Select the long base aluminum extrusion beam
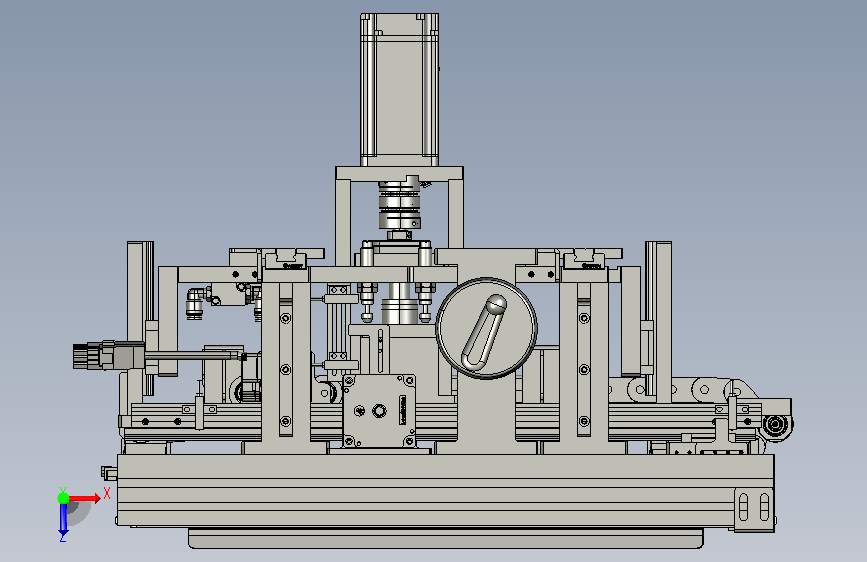 [x=445, y=490]
